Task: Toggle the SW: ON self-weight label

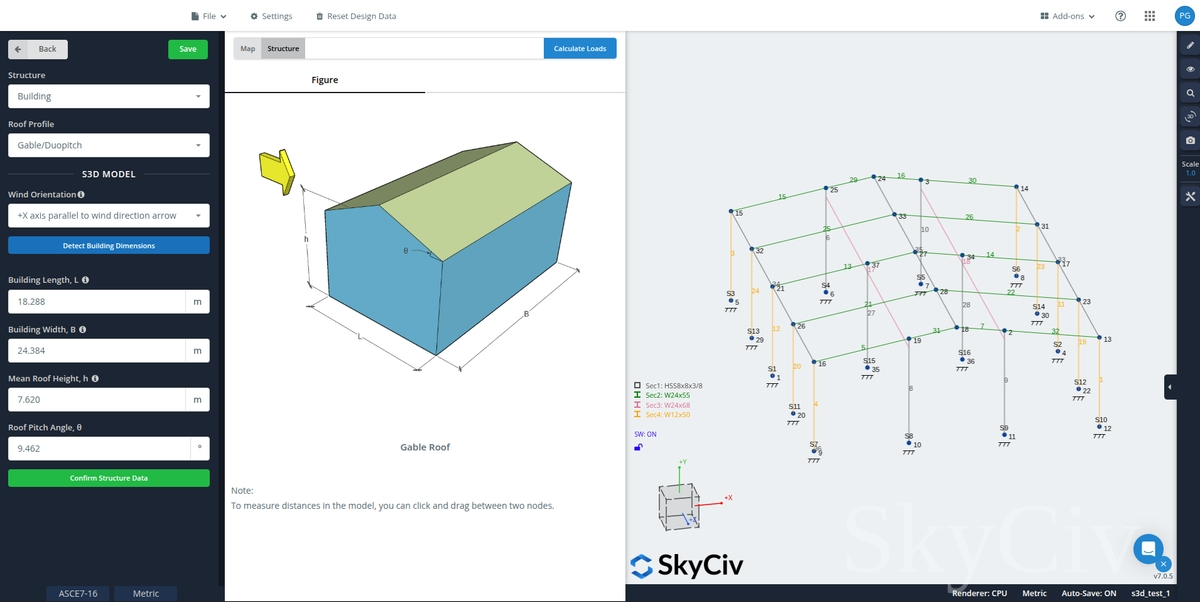Action: (645, 434)
